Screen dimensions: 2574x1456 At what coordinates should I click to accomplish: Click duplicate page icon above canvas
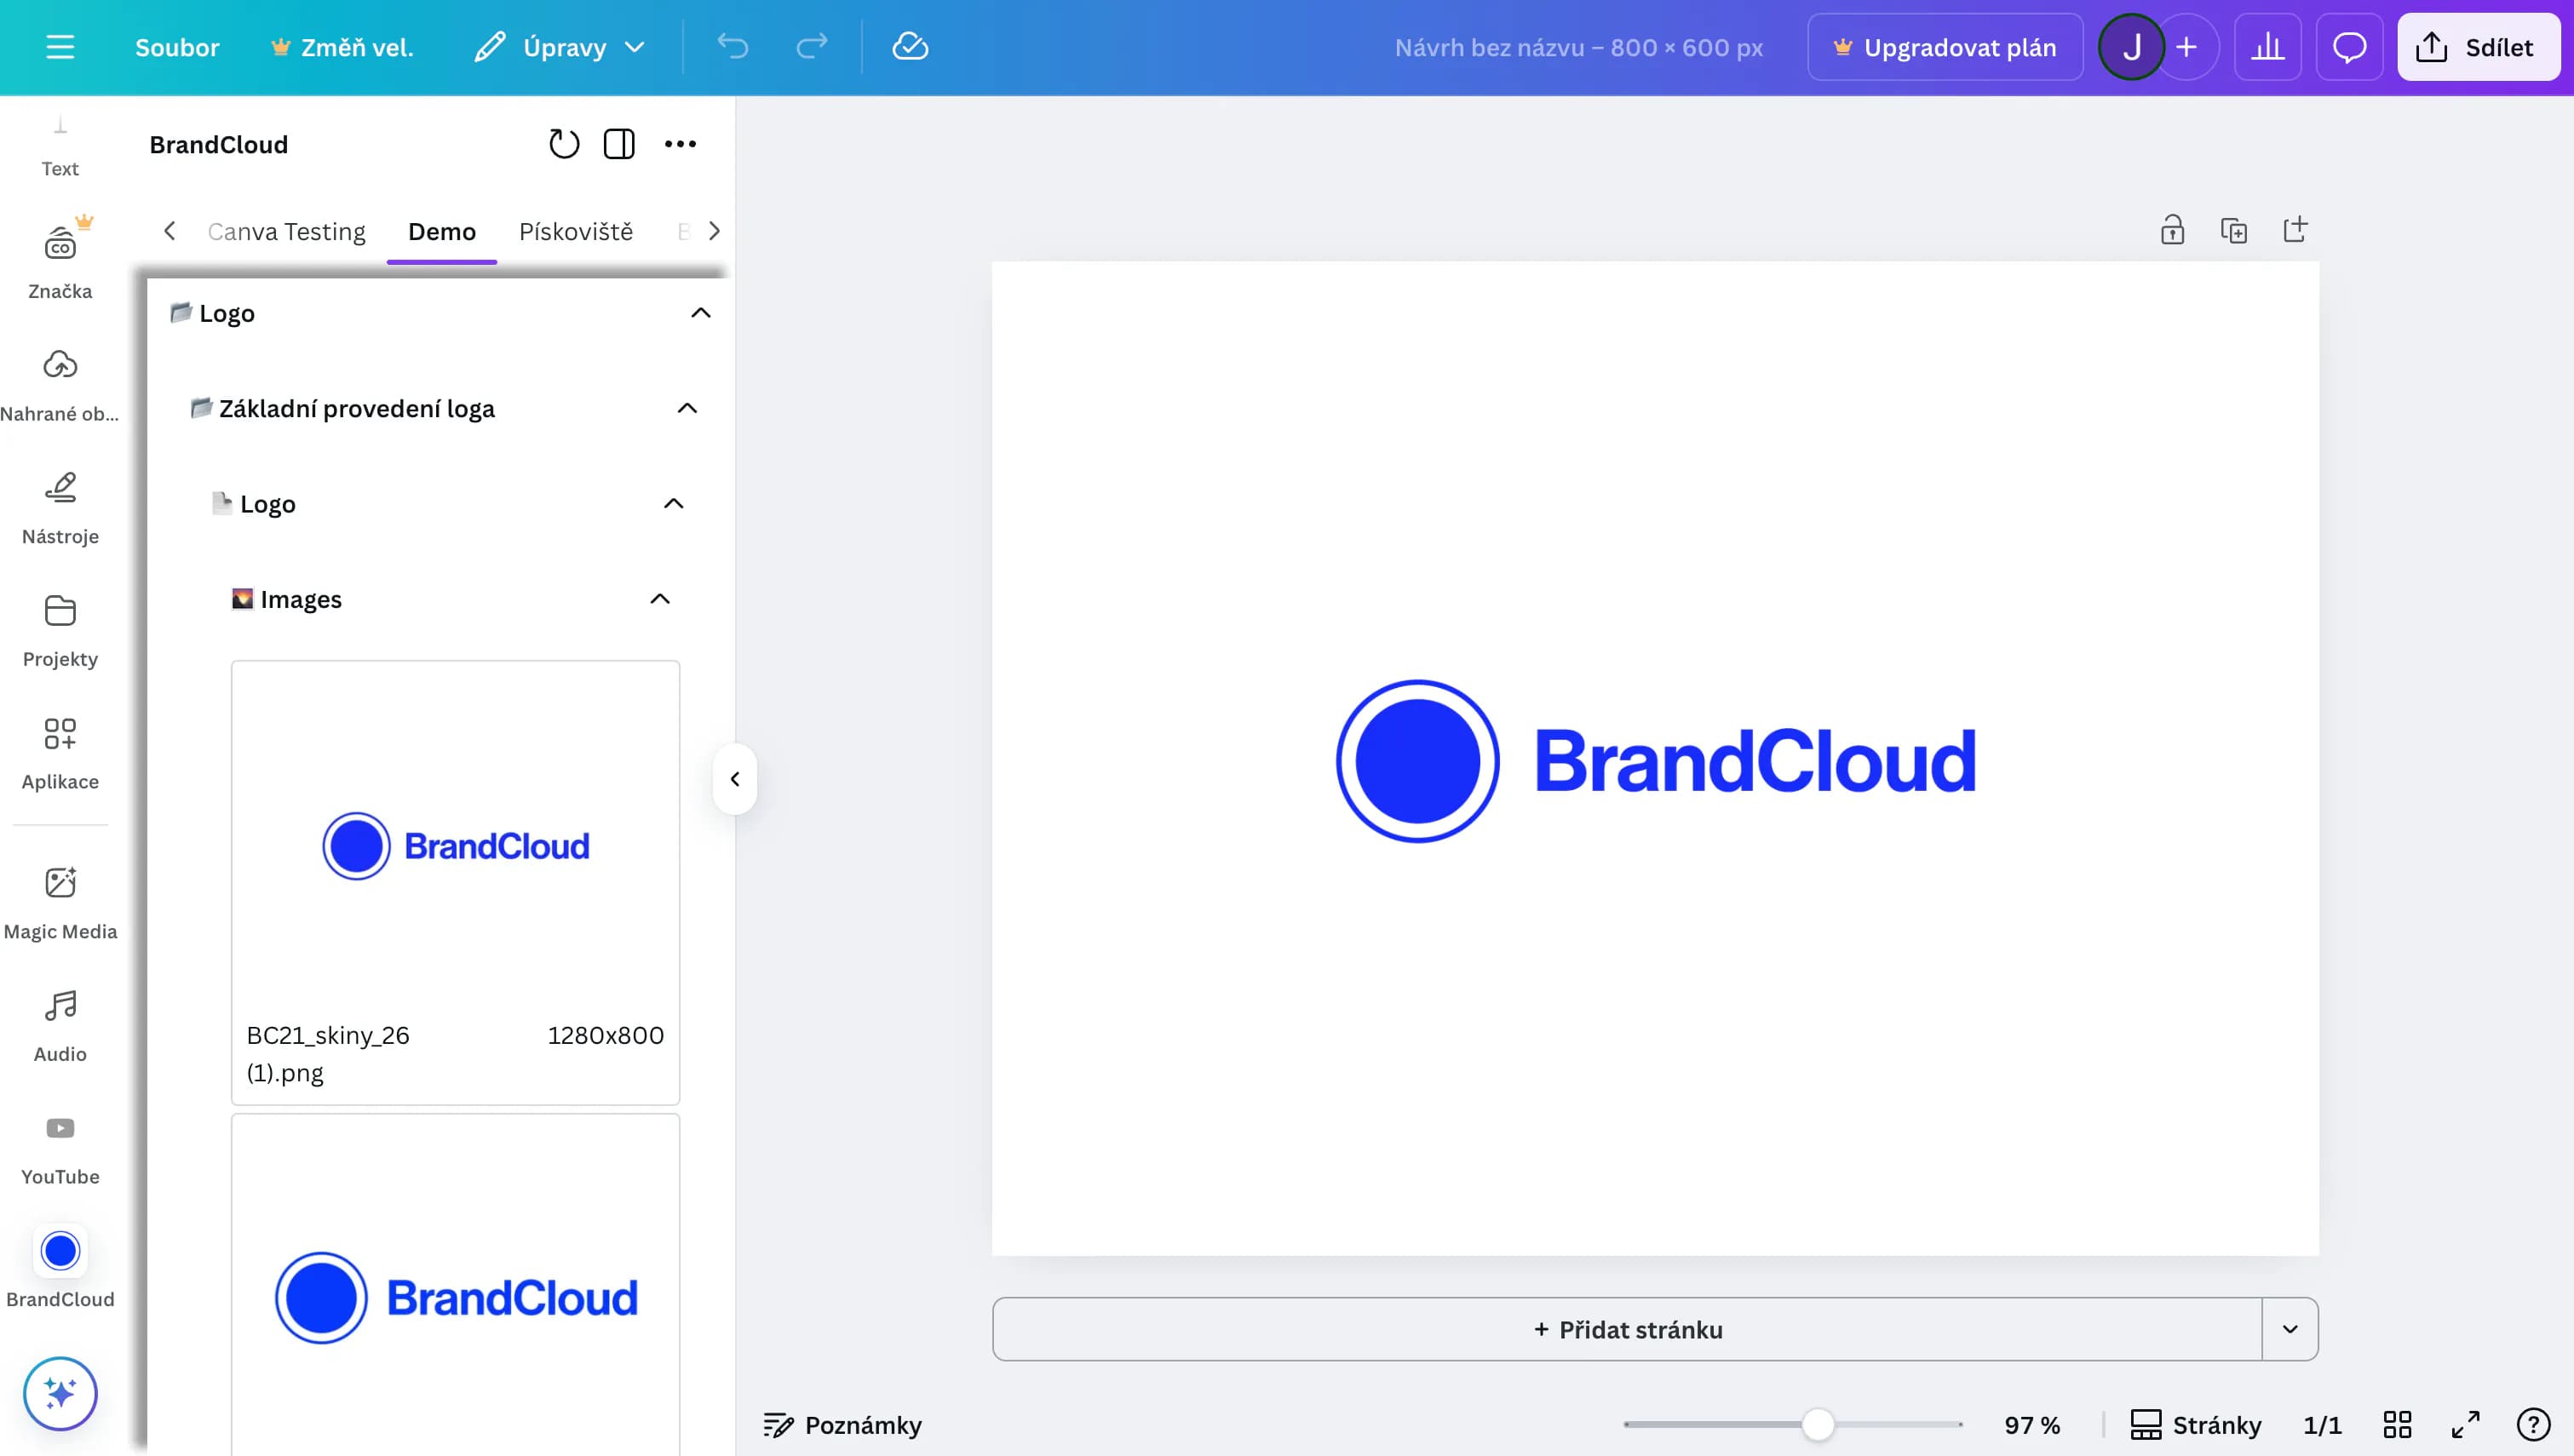tap(2233, 231)
